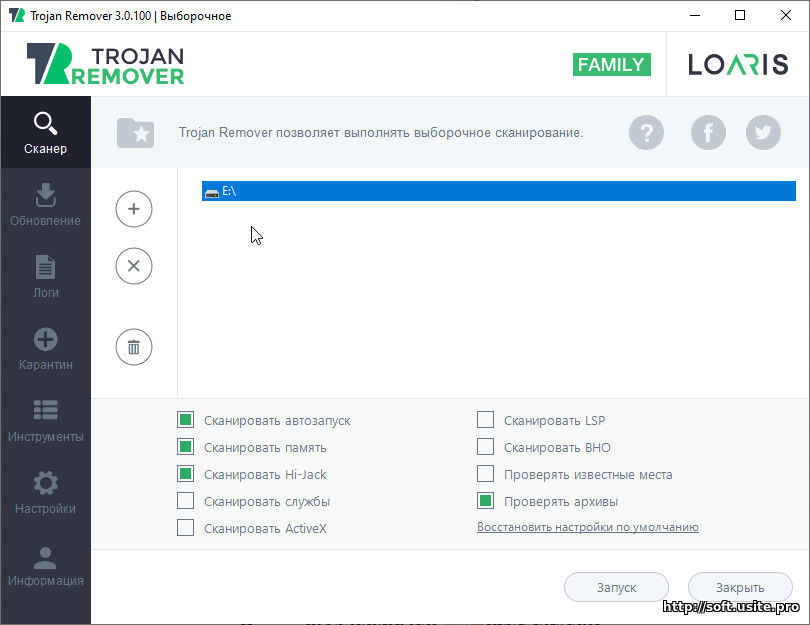Viewport: 810px width, 625px height.
Task: Open the Инструменты section
Action: click(x=45, y=420)
